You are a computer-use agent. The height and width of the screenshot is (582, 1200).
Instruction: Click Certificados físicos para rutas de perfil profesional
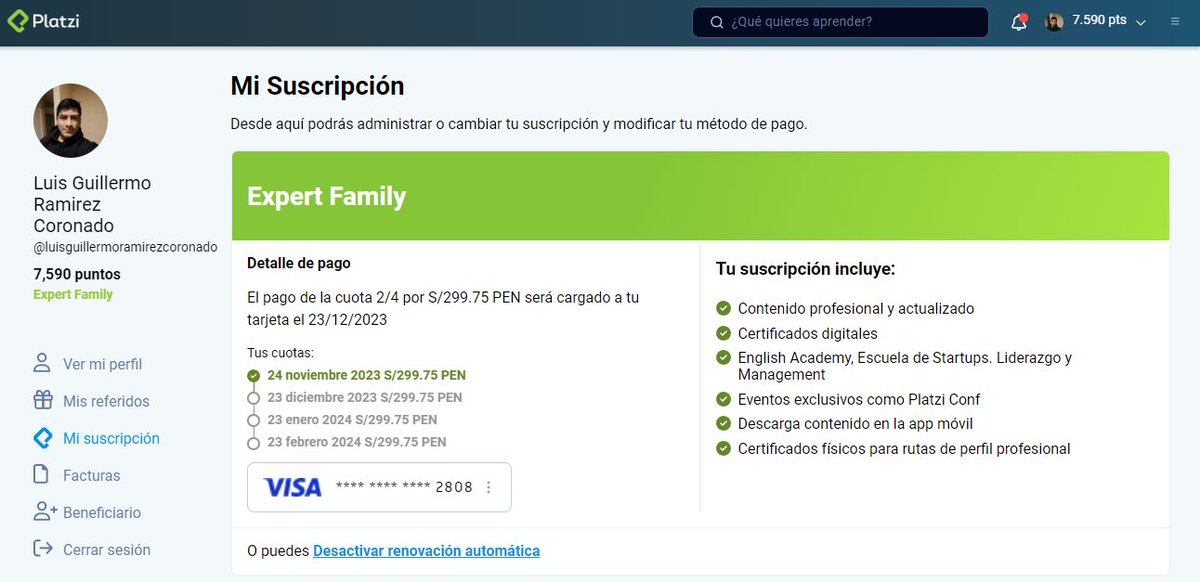[904, 449]
